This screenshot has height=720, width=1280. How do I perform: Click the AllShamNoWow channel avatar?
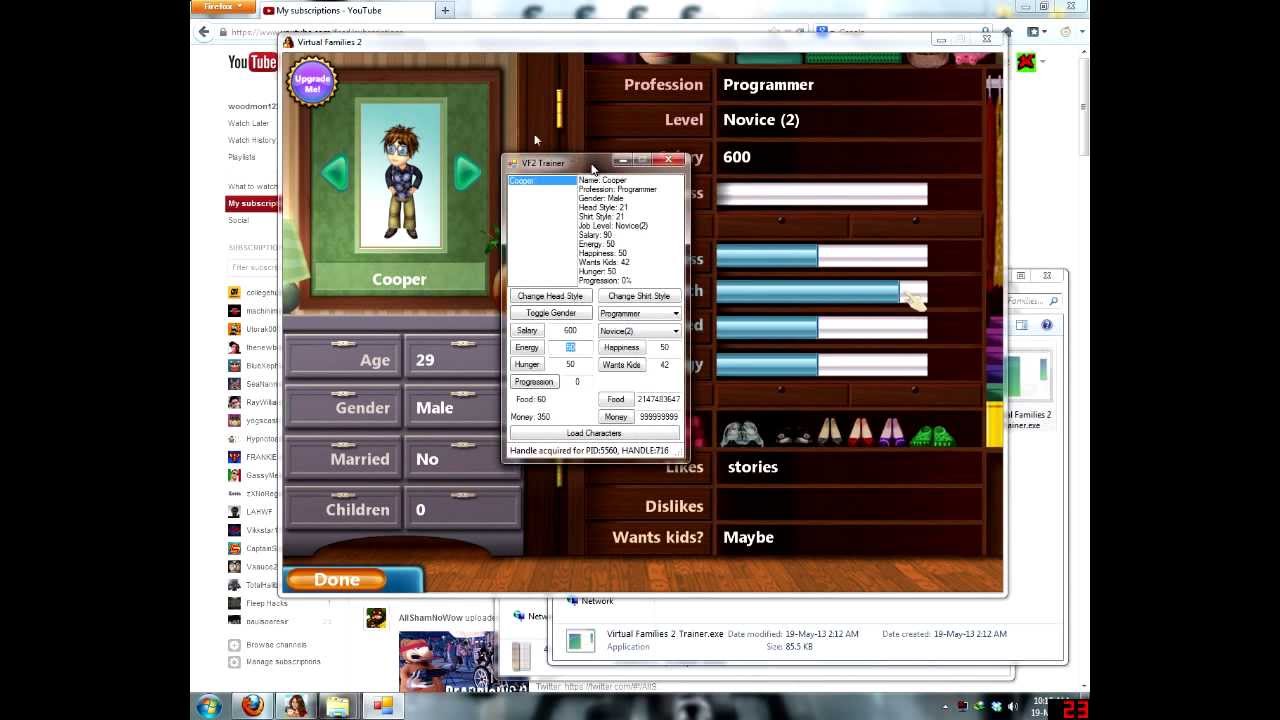pos(376,618)
